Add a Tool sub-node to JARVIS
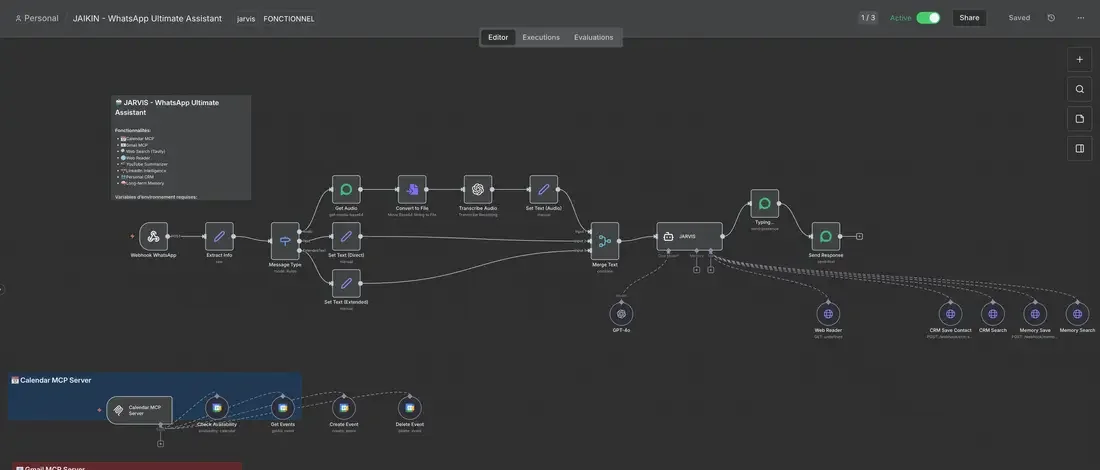The image size is (1100, 470). pos(711,269)
